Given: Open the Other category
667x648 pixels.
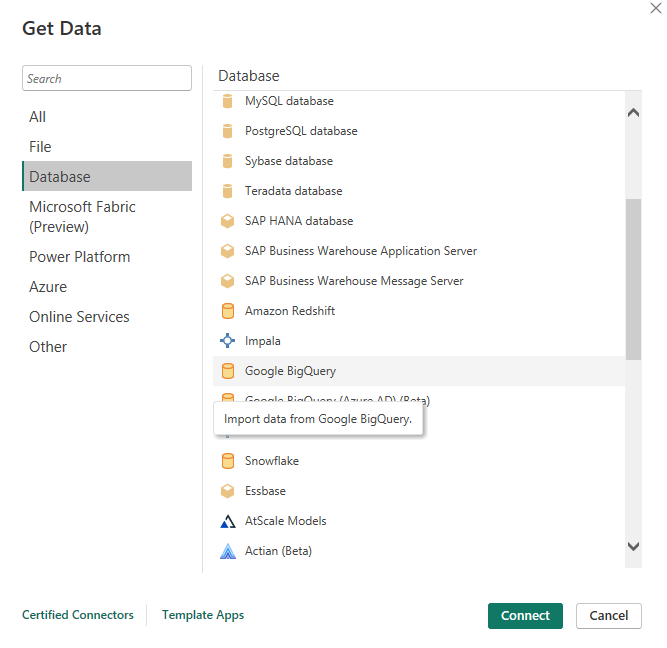Looking at the screenshot, I should [x=107, y=346].
